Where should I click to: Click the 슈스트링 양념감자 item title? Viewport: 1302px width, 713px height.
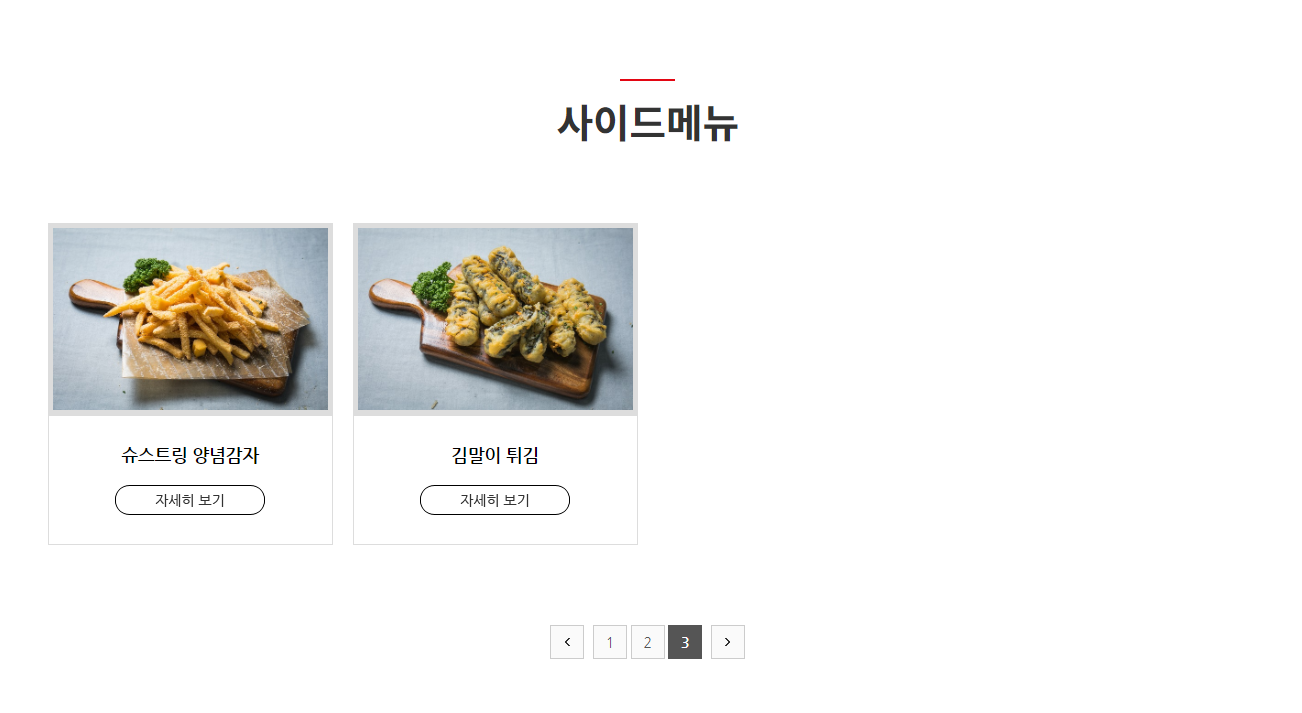190,456
